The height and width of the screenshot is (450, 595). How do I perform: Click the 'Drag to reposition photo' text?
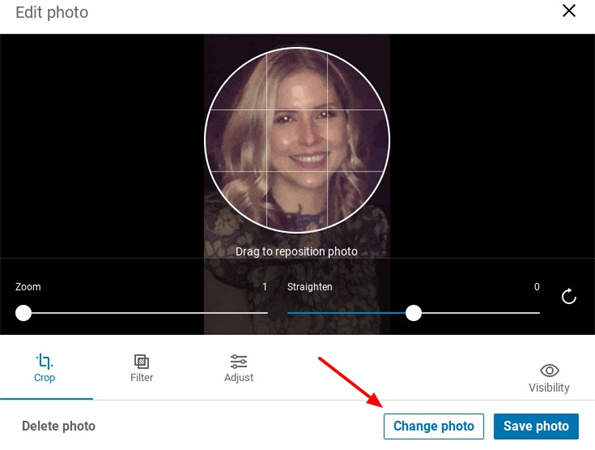pos(296,251)
